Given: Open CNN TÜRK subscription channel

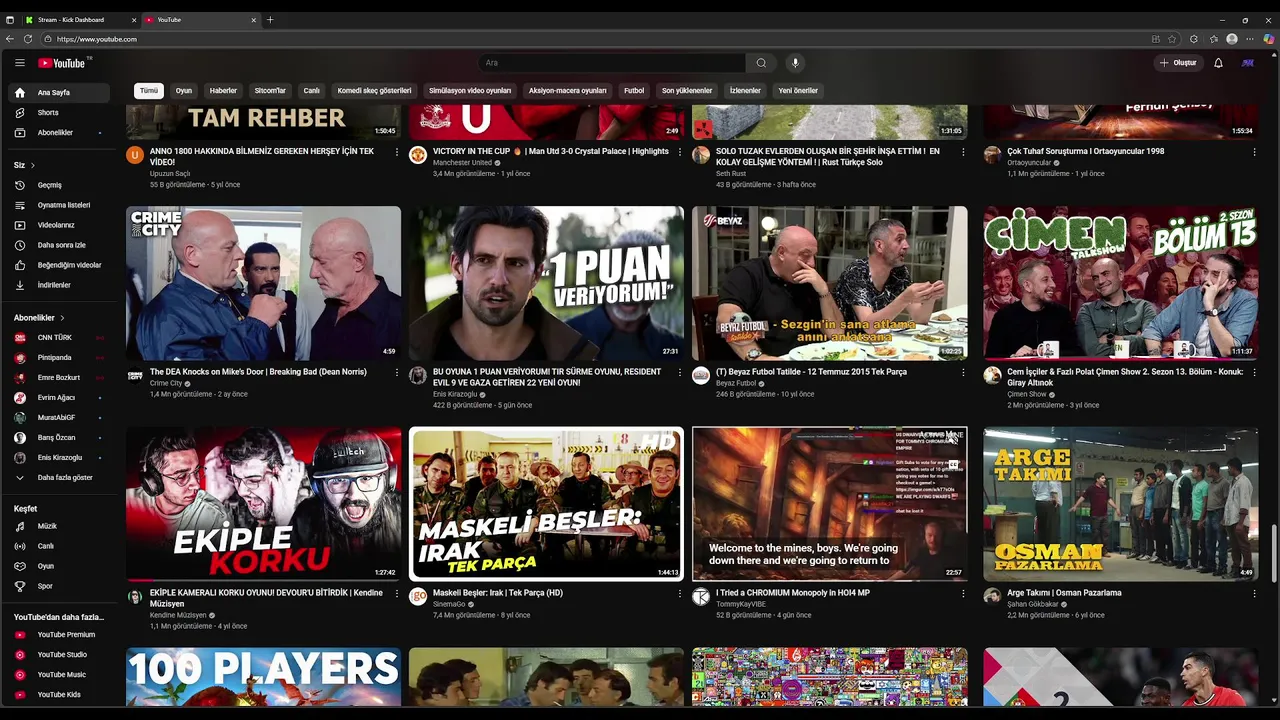Looking at the screenshot, I should coord(60,338).
